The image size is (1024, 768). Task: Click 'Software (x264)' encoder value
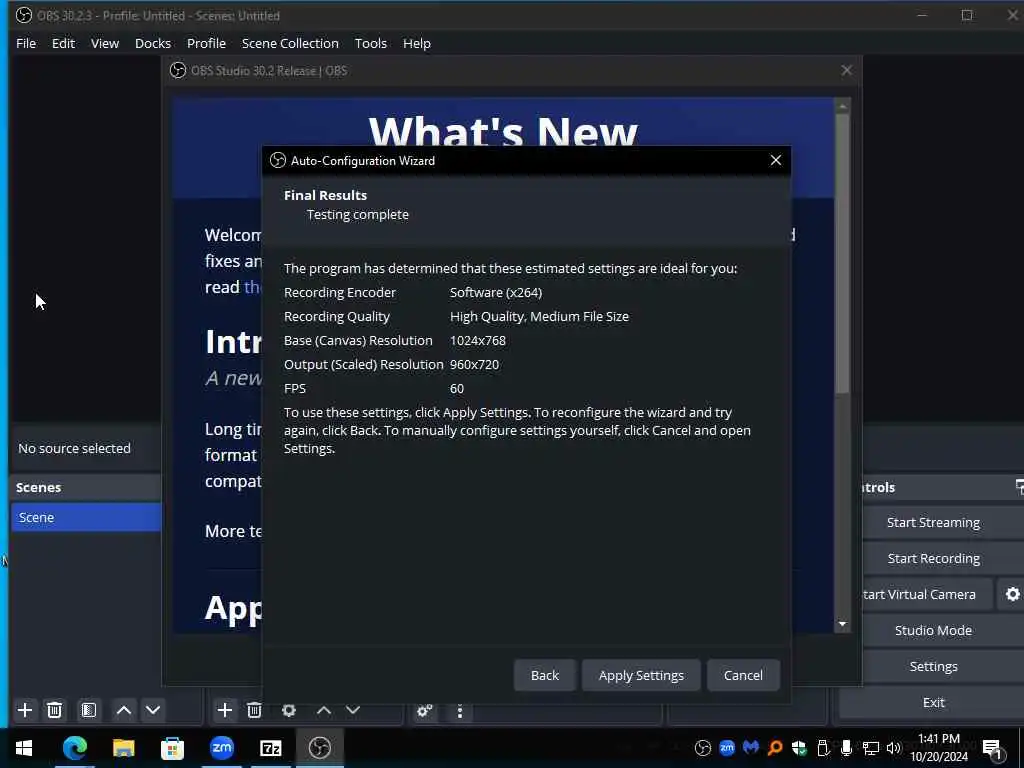(x=496, y=293)
